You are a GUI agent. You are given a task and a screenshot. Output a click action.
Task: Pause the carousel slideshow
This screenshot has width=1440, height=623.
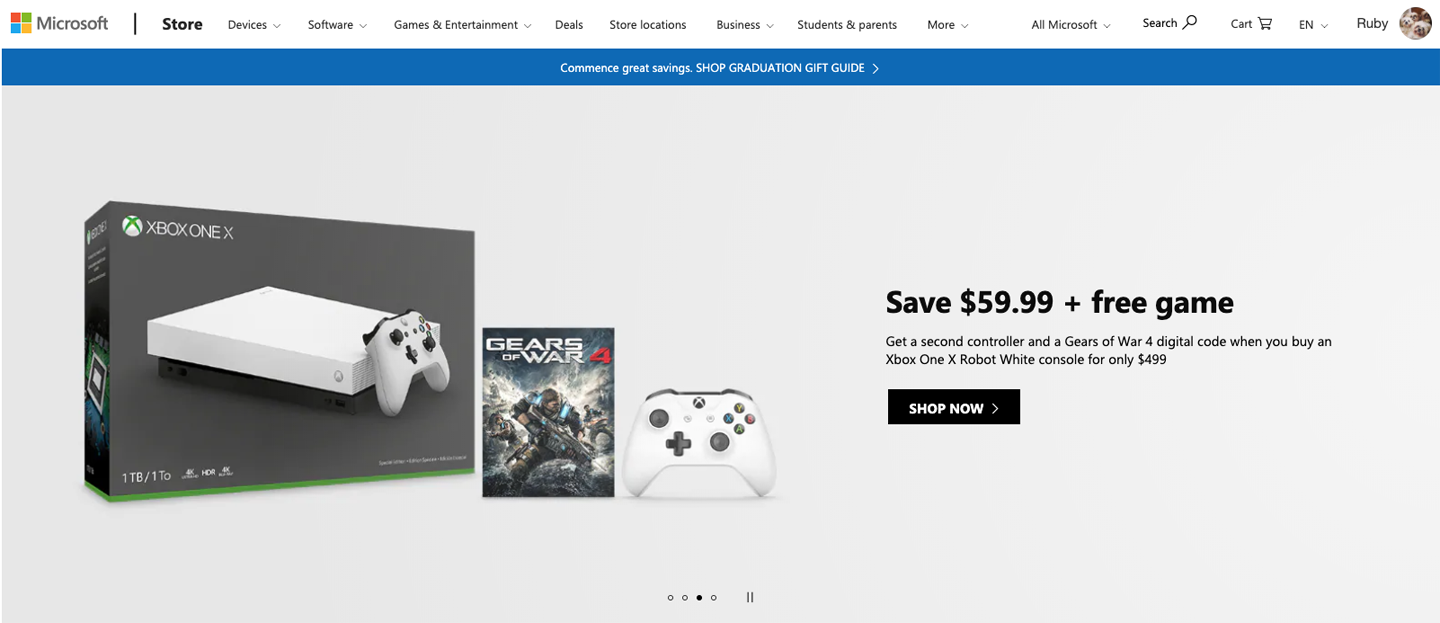point(750,597)
